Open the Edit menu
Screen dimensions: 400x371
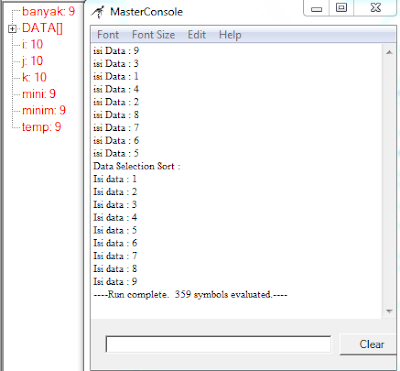click(197, 35)
